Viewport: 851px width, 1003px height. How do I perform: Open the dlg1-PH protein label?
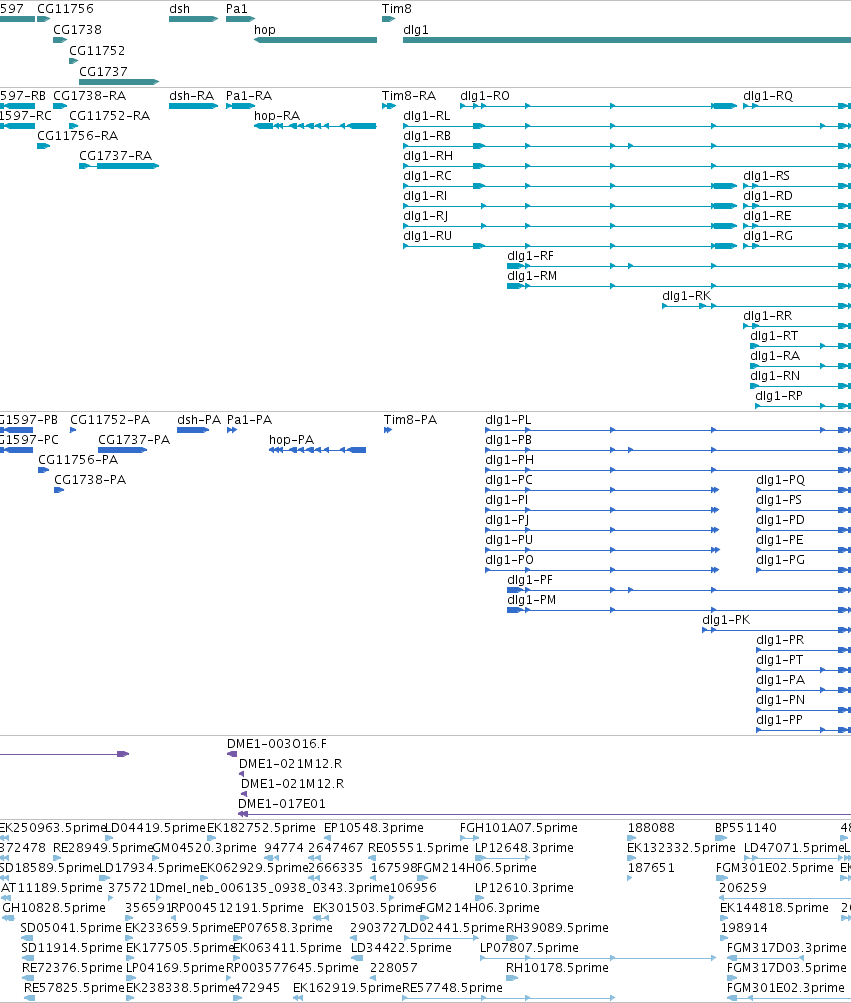(x=509, y=460)
